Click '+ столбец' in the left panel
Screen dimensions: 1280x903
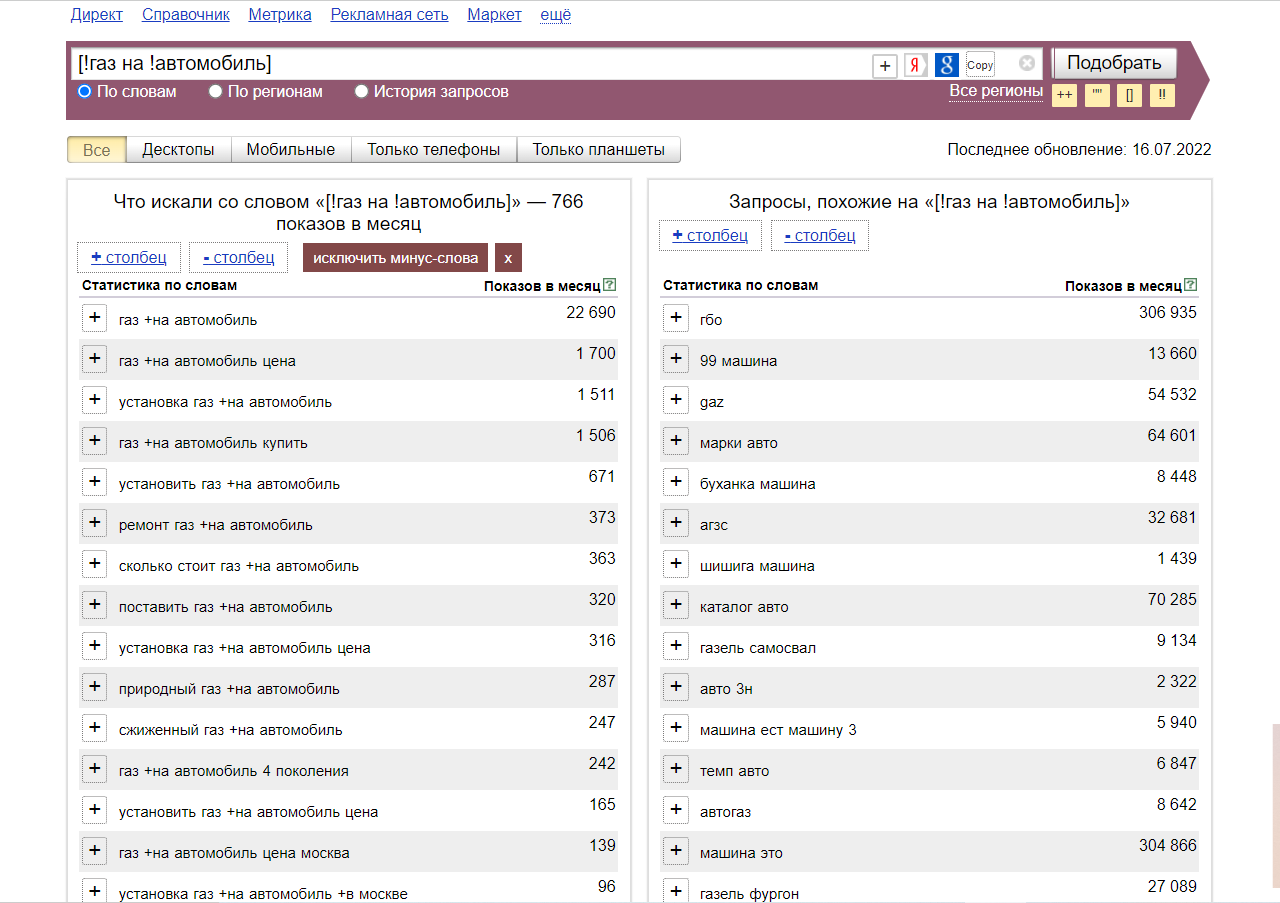coord(129,257)
